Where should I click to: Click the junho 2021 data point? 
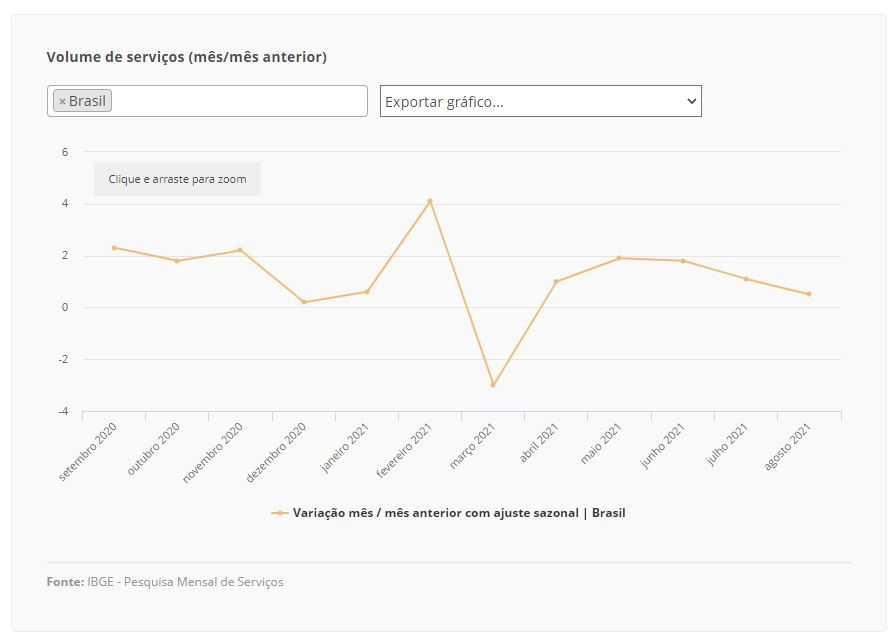(x=683, y=261)
